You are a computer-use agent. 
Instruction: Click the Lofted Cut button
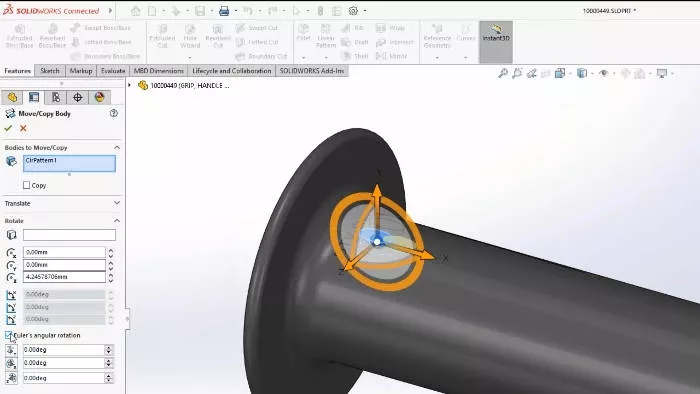coord(257,42)
